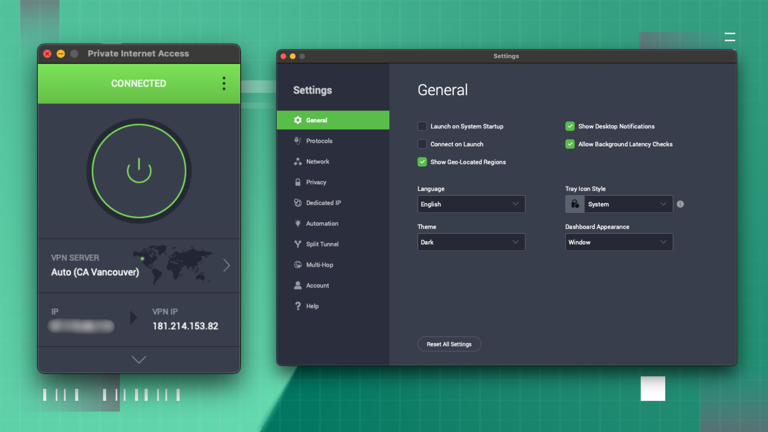Click the Automation lightbulb icon
This screenshot has width=768, height=432.
click(x=298, y=223)
